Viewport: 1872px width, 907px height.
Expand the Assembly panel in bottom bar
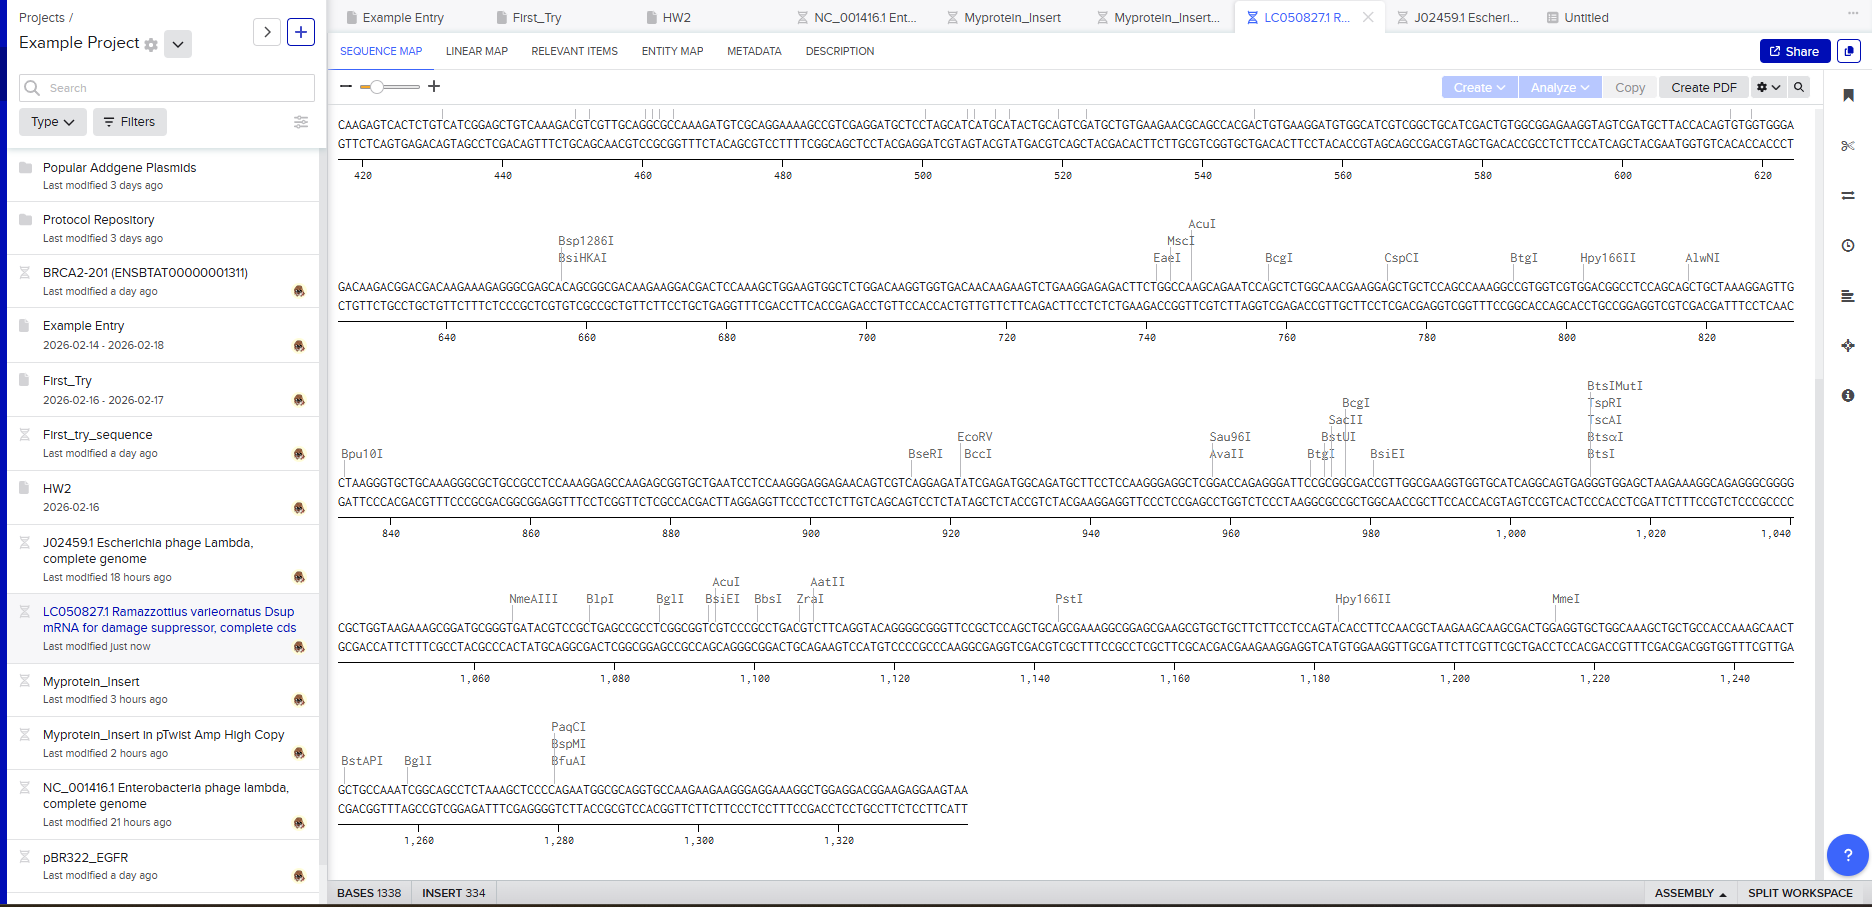(x=1690, y=893)
